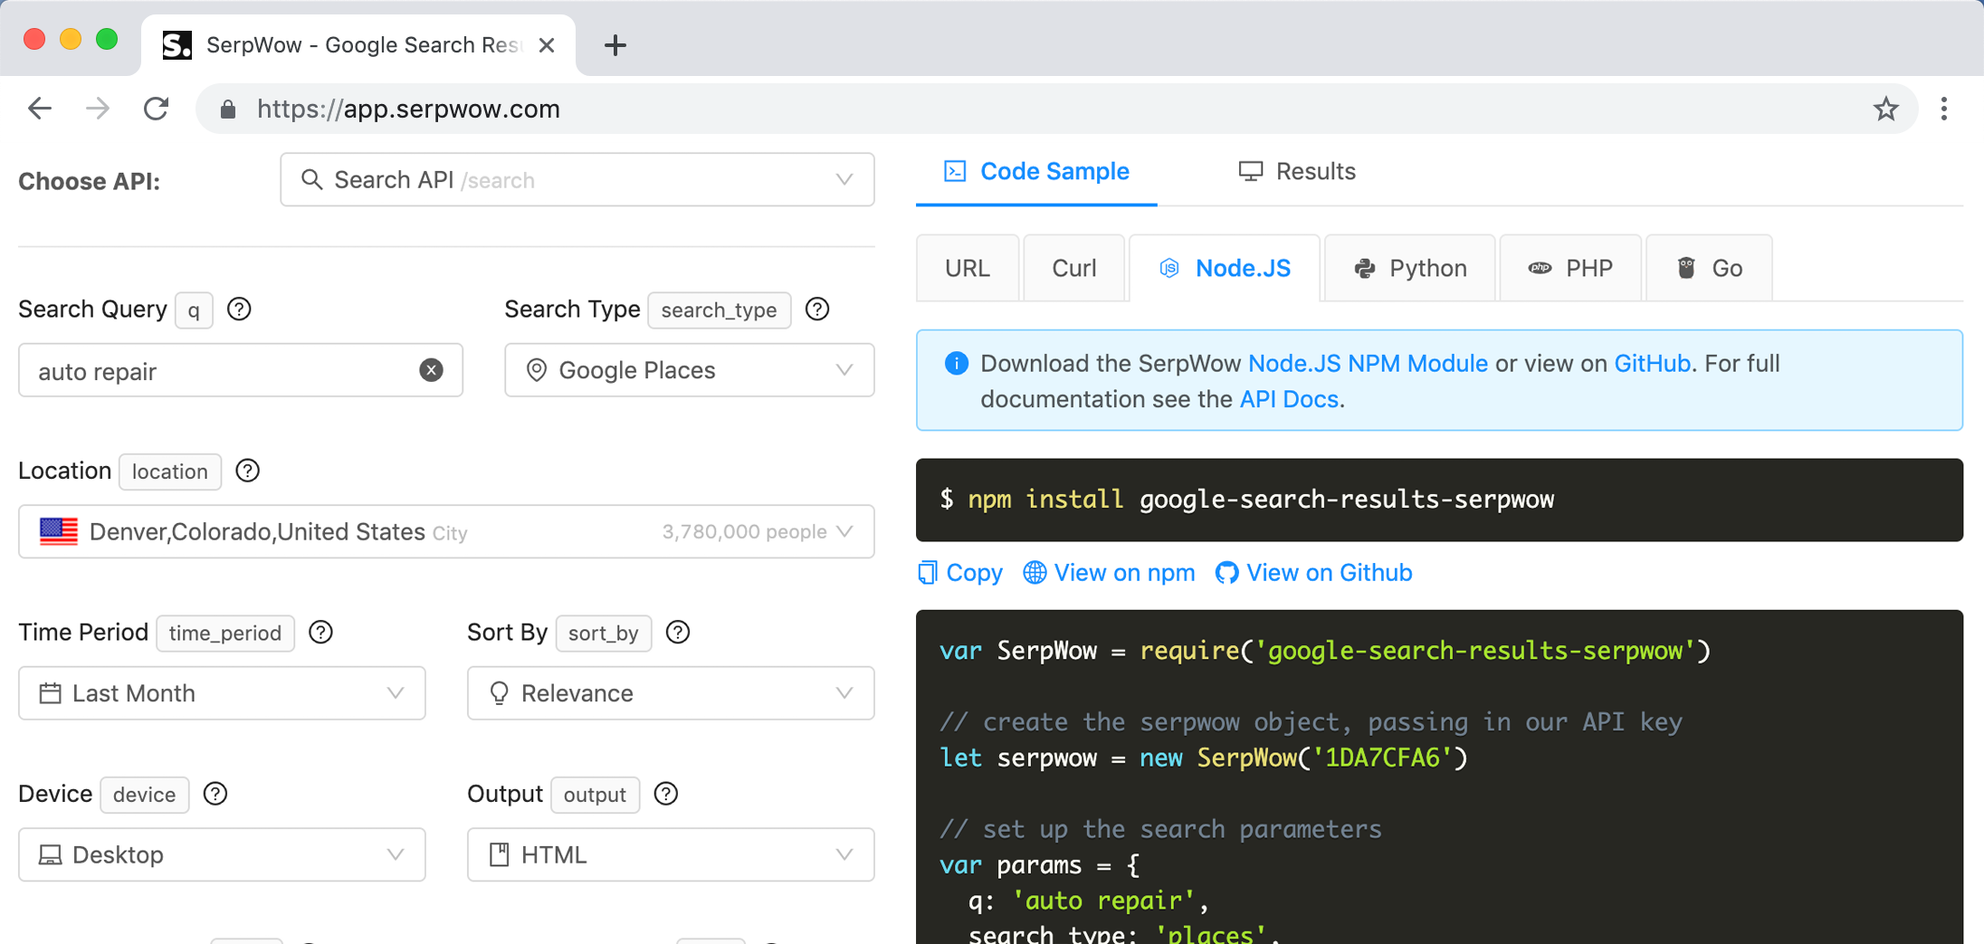Reload the current browser page
This screenshot has width=1984, height=944.
156,109
